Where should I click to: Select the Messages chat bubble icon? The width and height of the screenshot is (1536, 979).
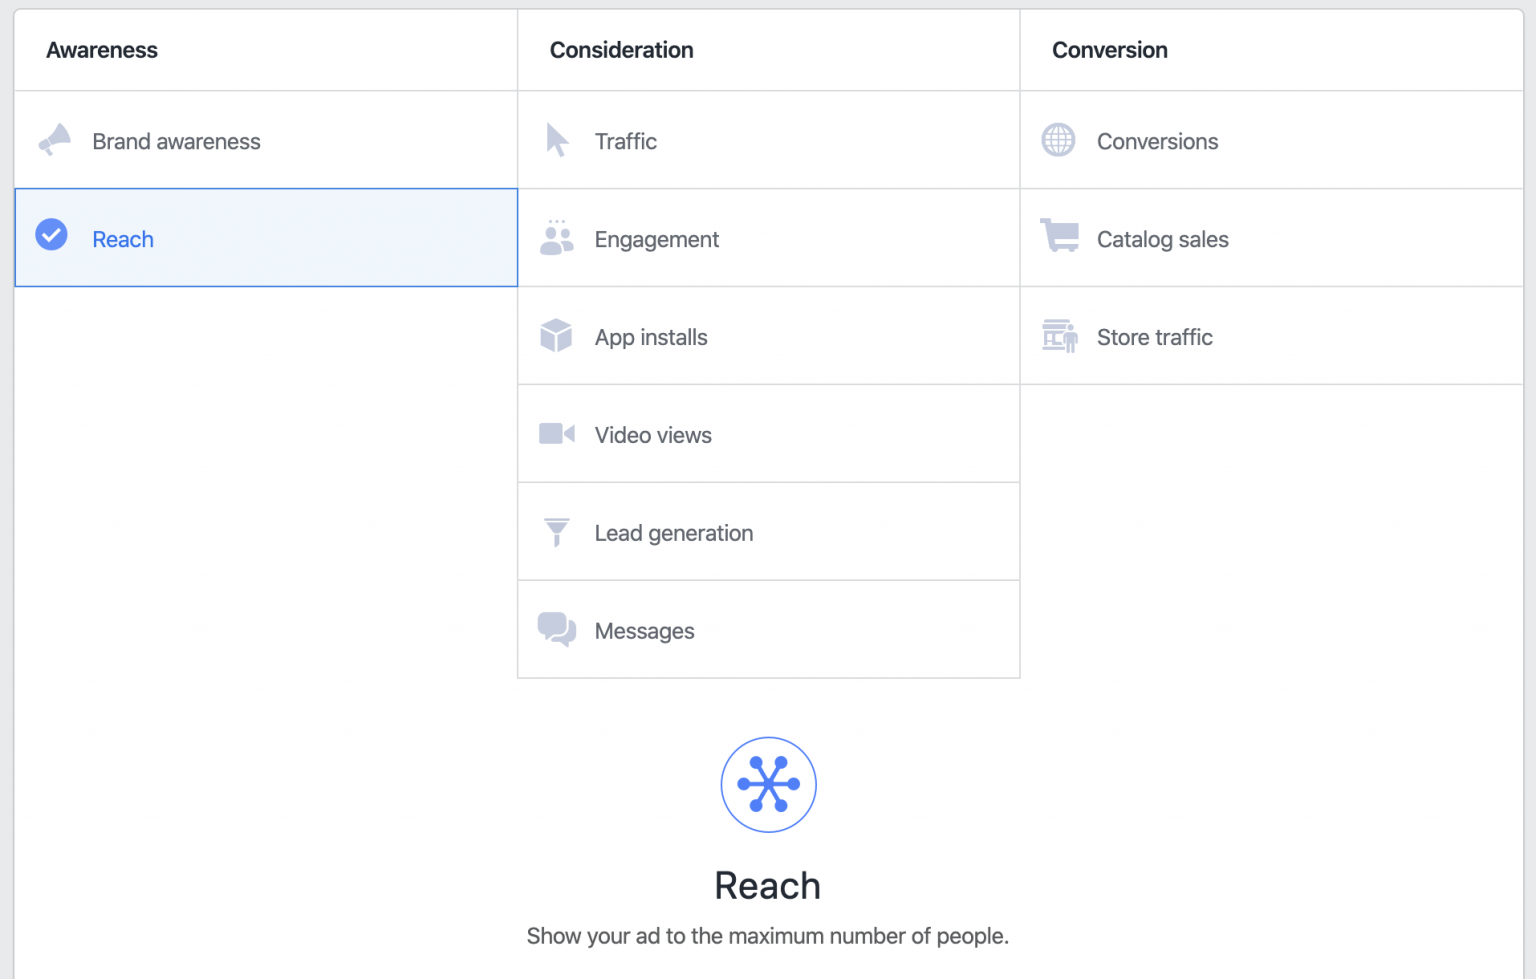(x=557, y=630)
